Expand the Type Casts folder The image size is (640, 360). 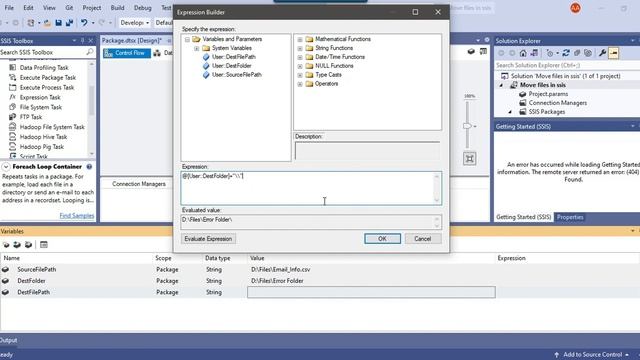point(300,75)
